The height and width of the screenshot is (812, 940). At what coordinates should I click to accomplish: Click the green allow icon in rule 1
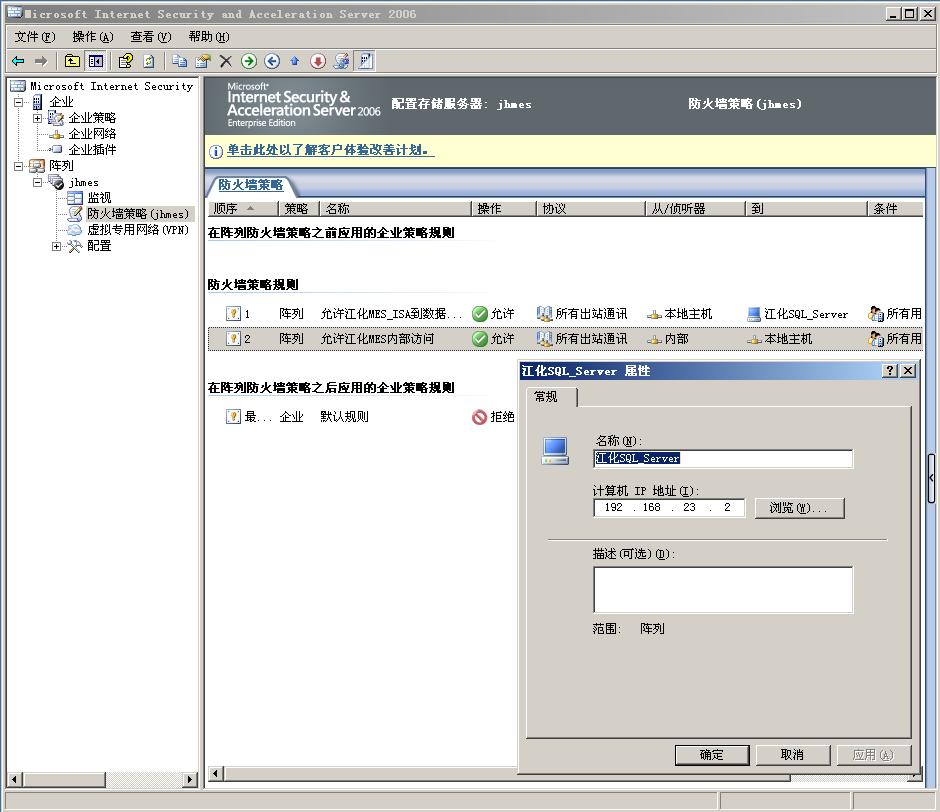click(480, 314)
